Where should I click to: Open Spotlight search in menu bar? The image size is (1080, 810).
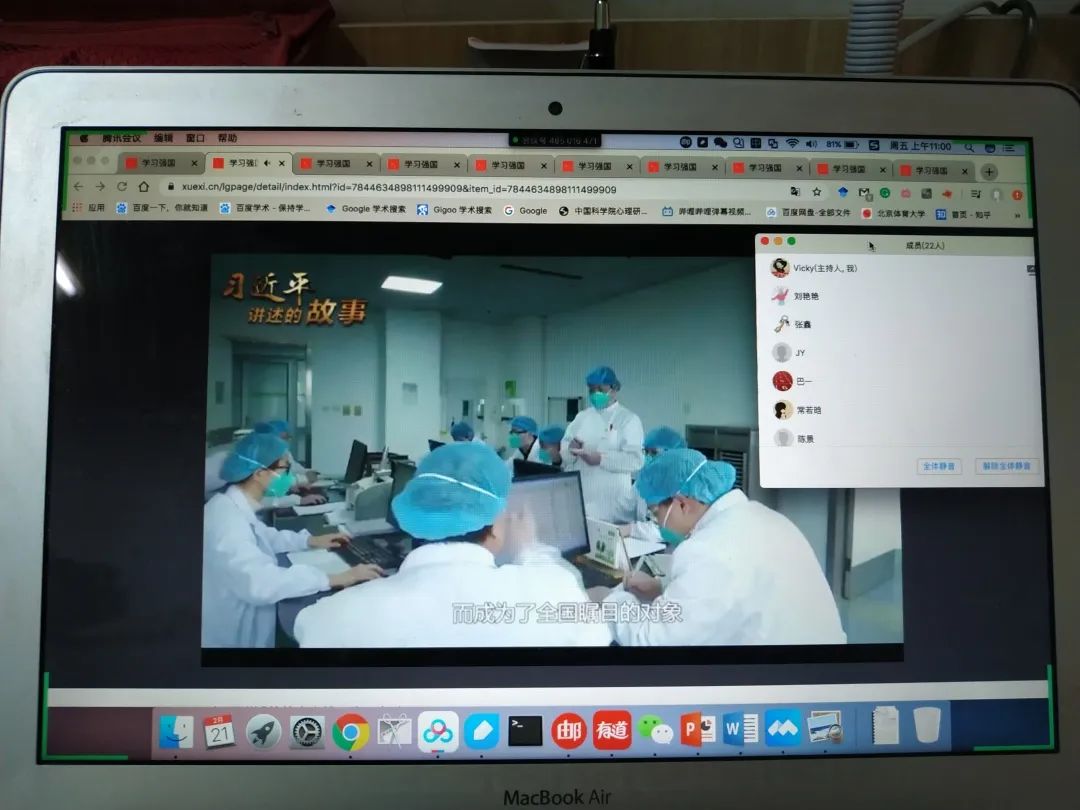(969, 147)
